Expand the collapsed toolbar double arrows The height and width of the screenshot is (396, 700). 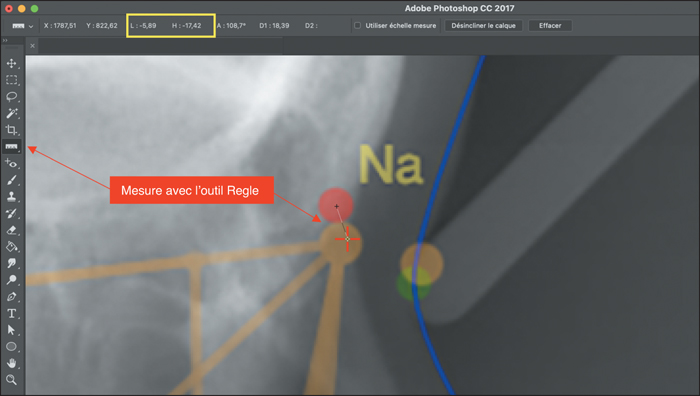[5, 41]
